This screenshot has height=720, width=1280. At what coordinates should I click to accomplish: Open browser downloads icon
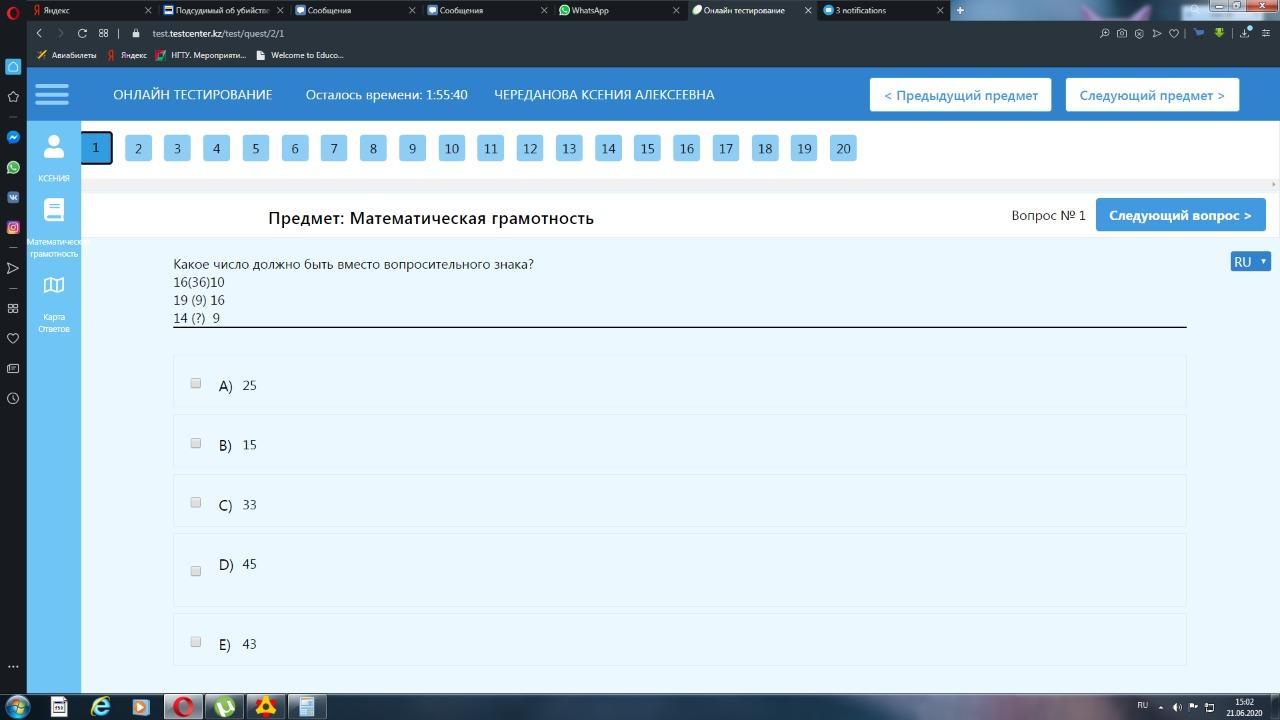coord(1245,33)
